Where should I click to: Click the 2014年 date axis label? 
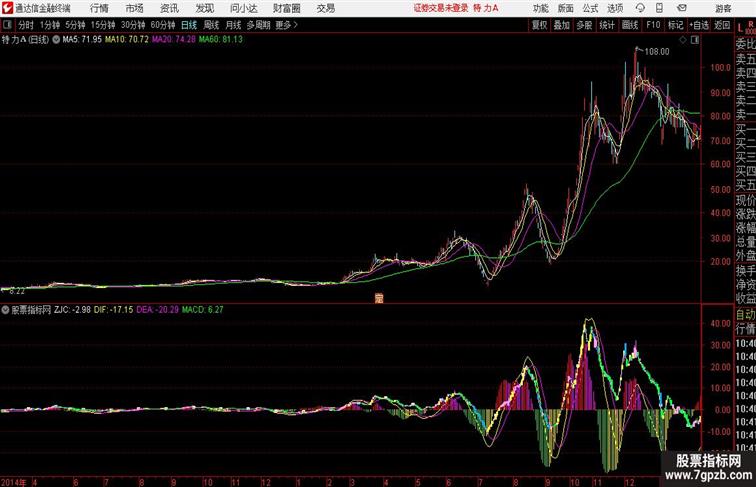[x=14, y=482]
